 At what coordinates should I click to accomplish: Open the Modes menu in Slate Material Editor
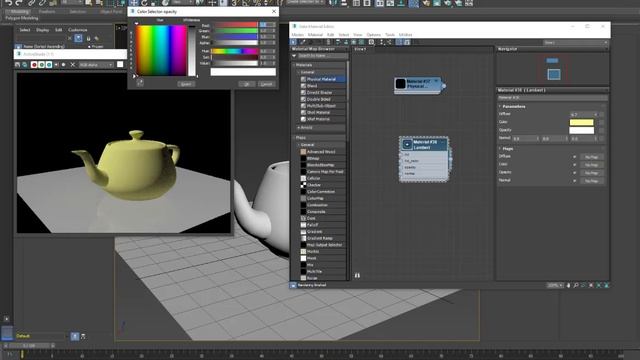pyautogui.click(x=298, y=35)
